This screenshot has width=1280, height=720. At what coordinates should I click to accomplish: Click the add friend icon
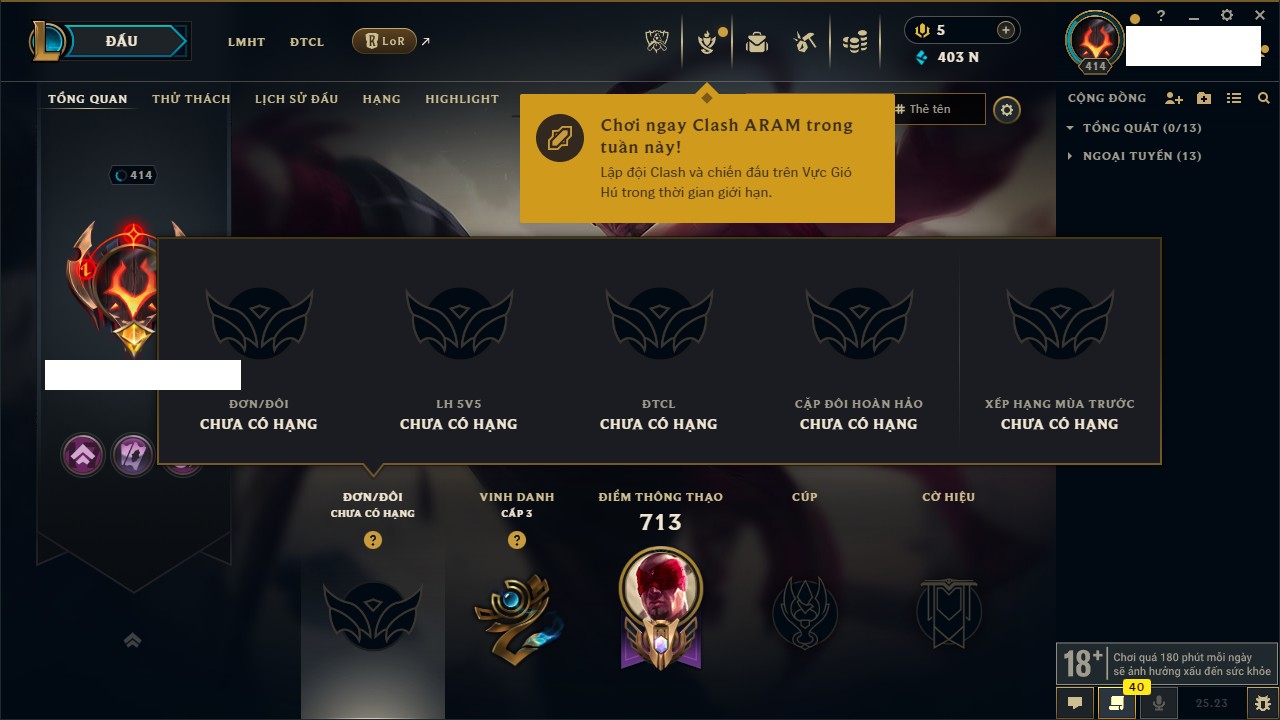click(1174, 98)
